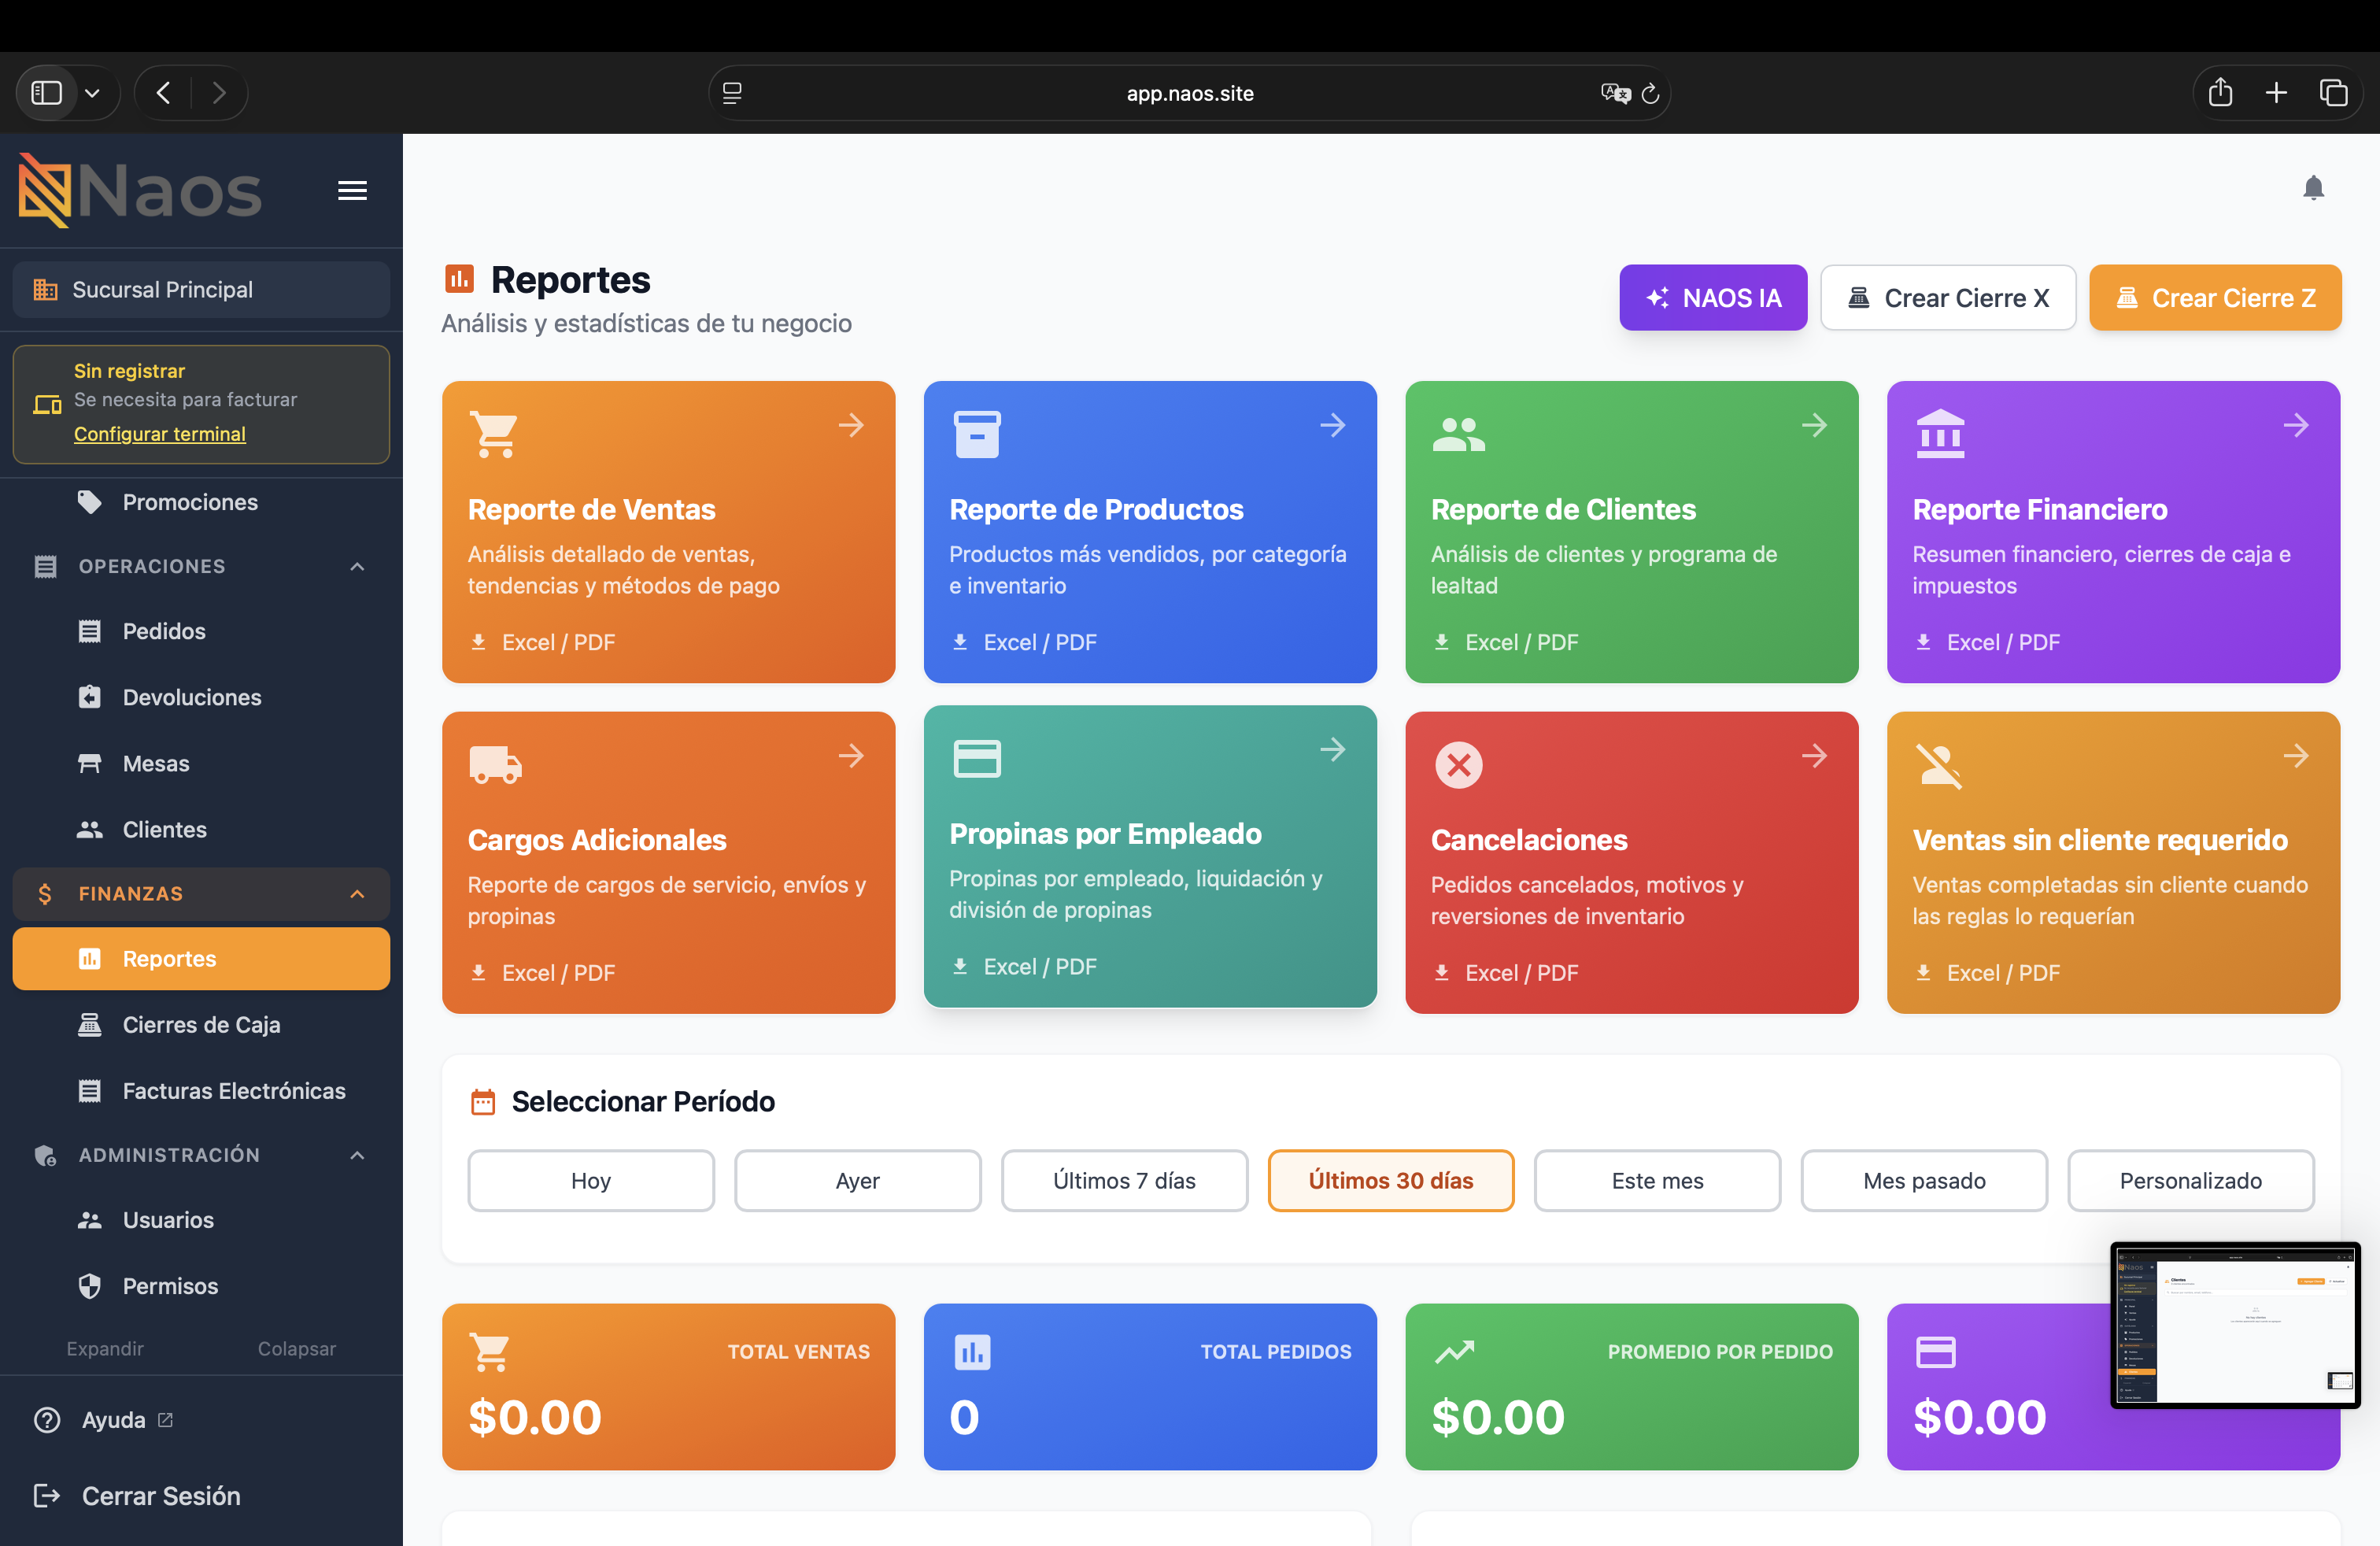Viewport: 2380px width, 1546px height.
Task: Click the Naos logo
Action: (x=140, y=190)
